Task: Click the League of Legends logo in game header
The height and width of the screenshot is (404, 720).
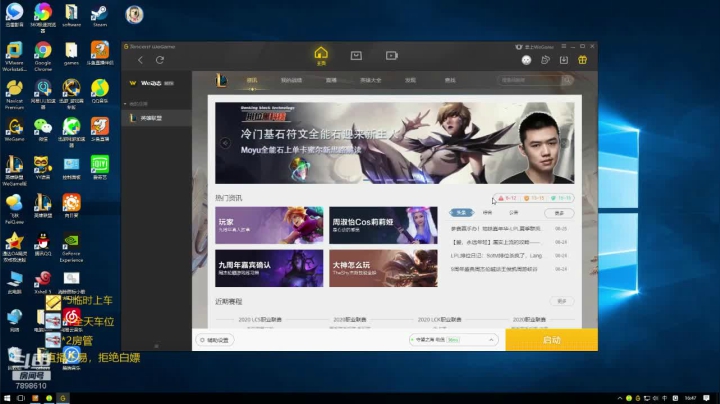Action: pos(221,80)
